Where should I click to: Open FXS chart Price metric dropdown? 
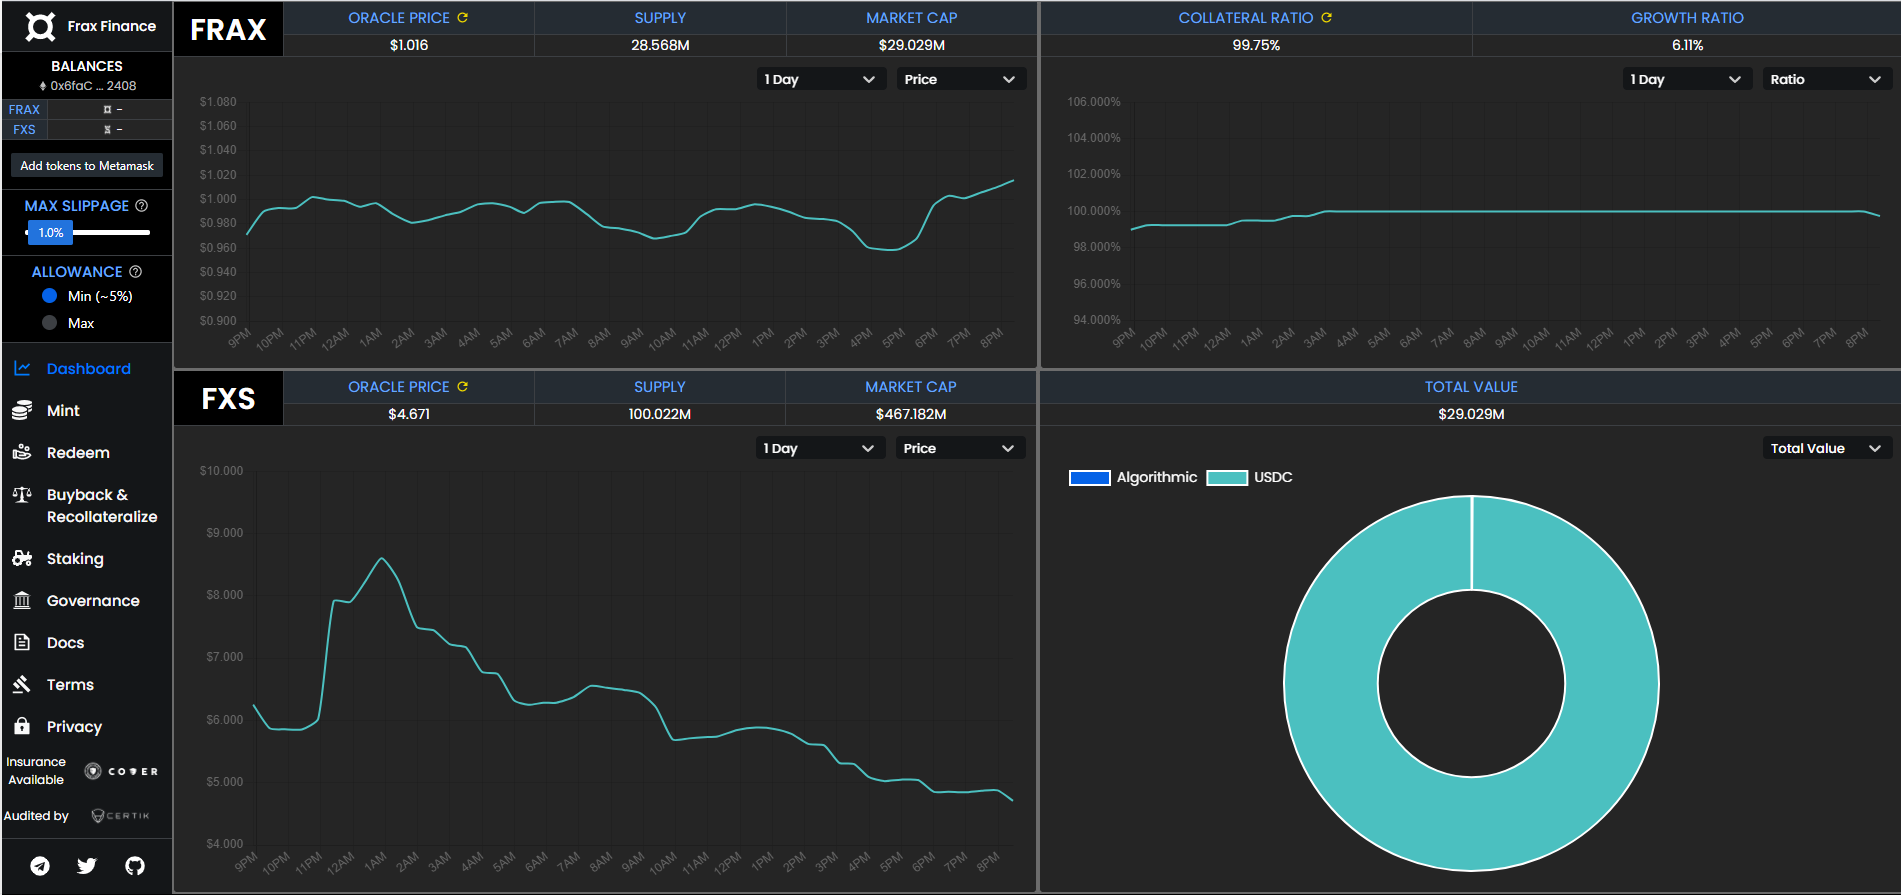960,448
